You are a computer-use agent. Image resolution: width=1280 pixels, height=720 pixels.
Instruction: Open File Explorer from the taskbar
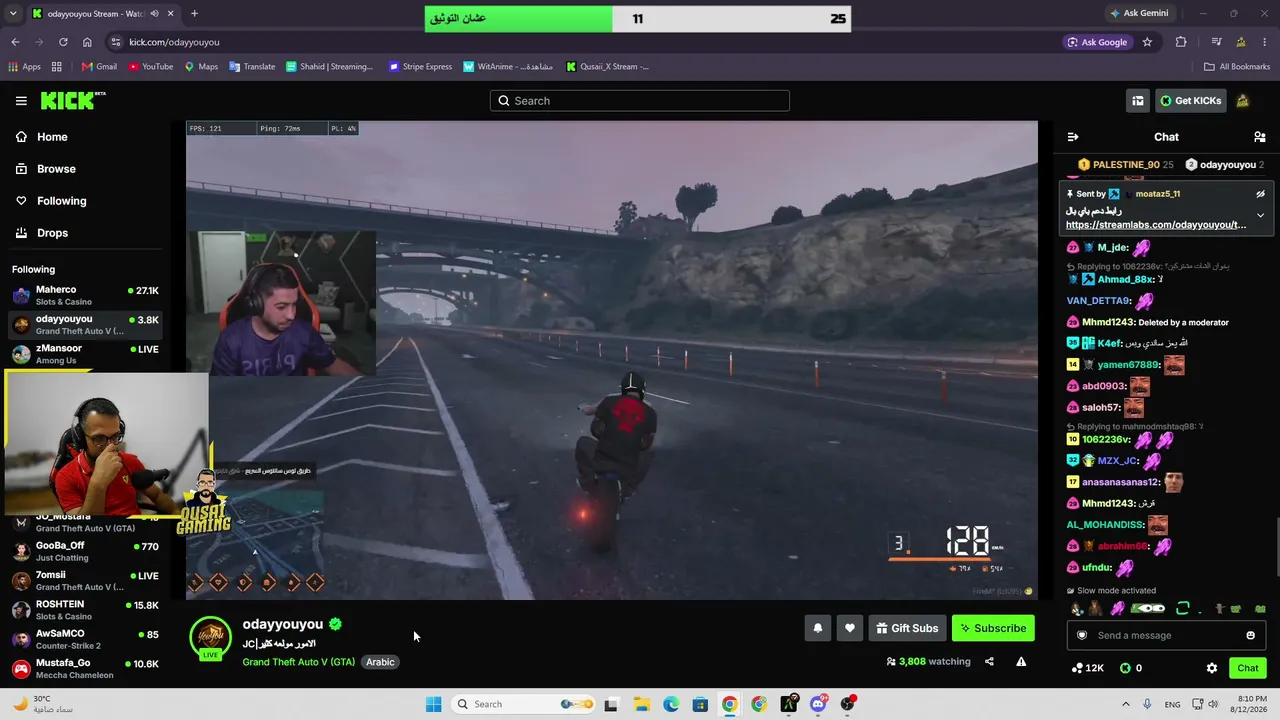[641, 704]
